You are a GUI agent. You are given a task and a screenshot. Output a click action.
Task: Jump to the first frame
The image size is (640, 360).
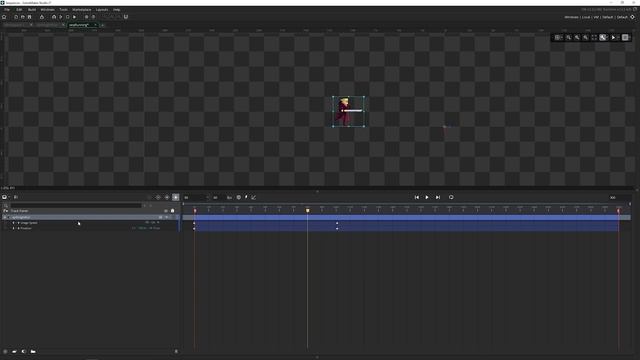pos(417,198)
